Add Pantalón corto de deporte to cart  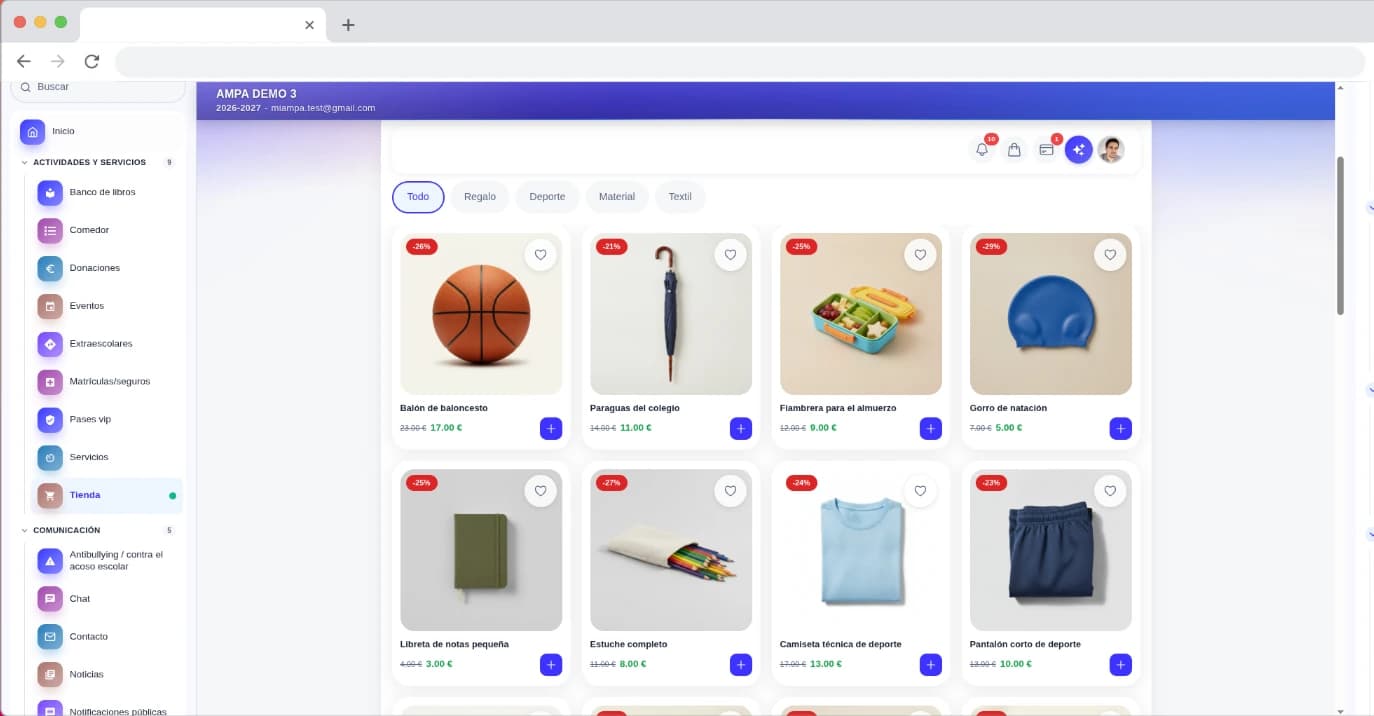pyautogui.click(x=1121, y=664)
